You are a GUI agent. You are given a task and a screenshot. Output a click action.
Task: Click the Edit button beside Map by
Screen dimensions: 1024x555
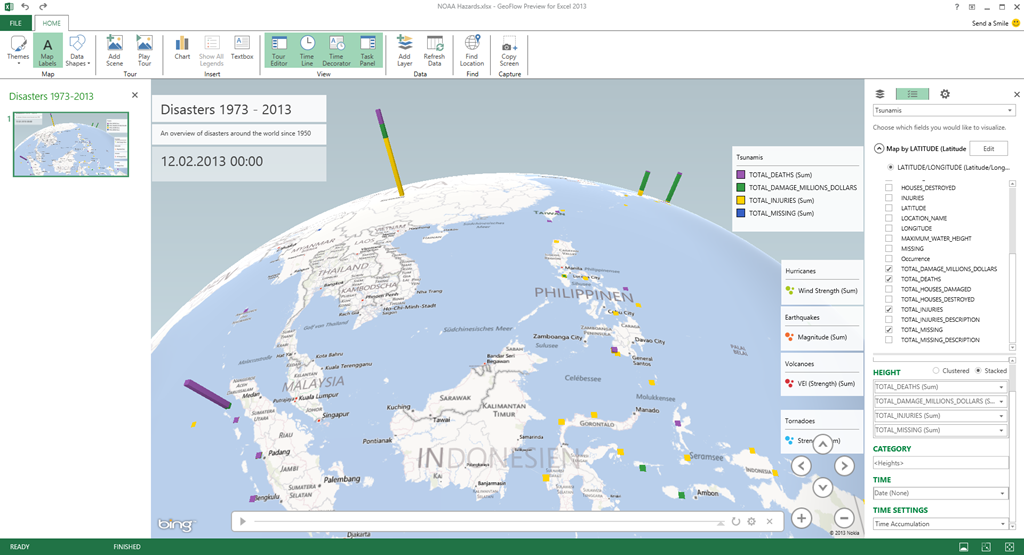(x=988, y=148)
